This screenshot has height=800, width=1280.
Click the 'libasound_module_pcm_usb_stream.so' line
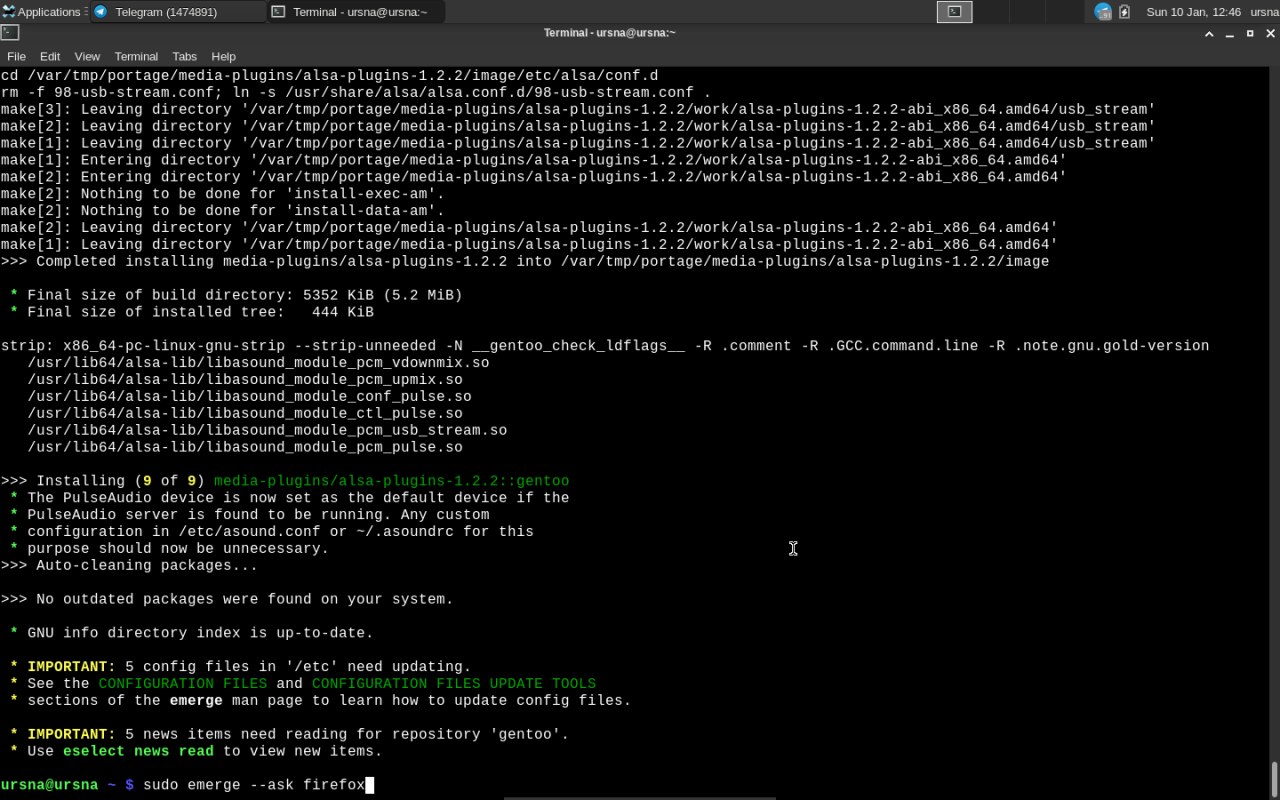[267, 430]
